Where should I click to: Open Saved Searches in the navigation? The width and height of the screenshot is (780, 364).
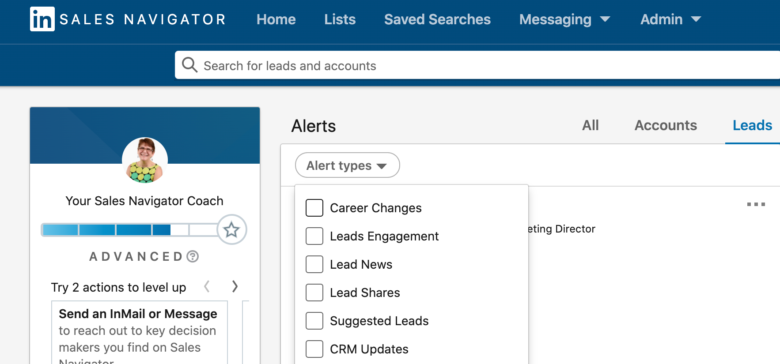(x=437, y=19)
